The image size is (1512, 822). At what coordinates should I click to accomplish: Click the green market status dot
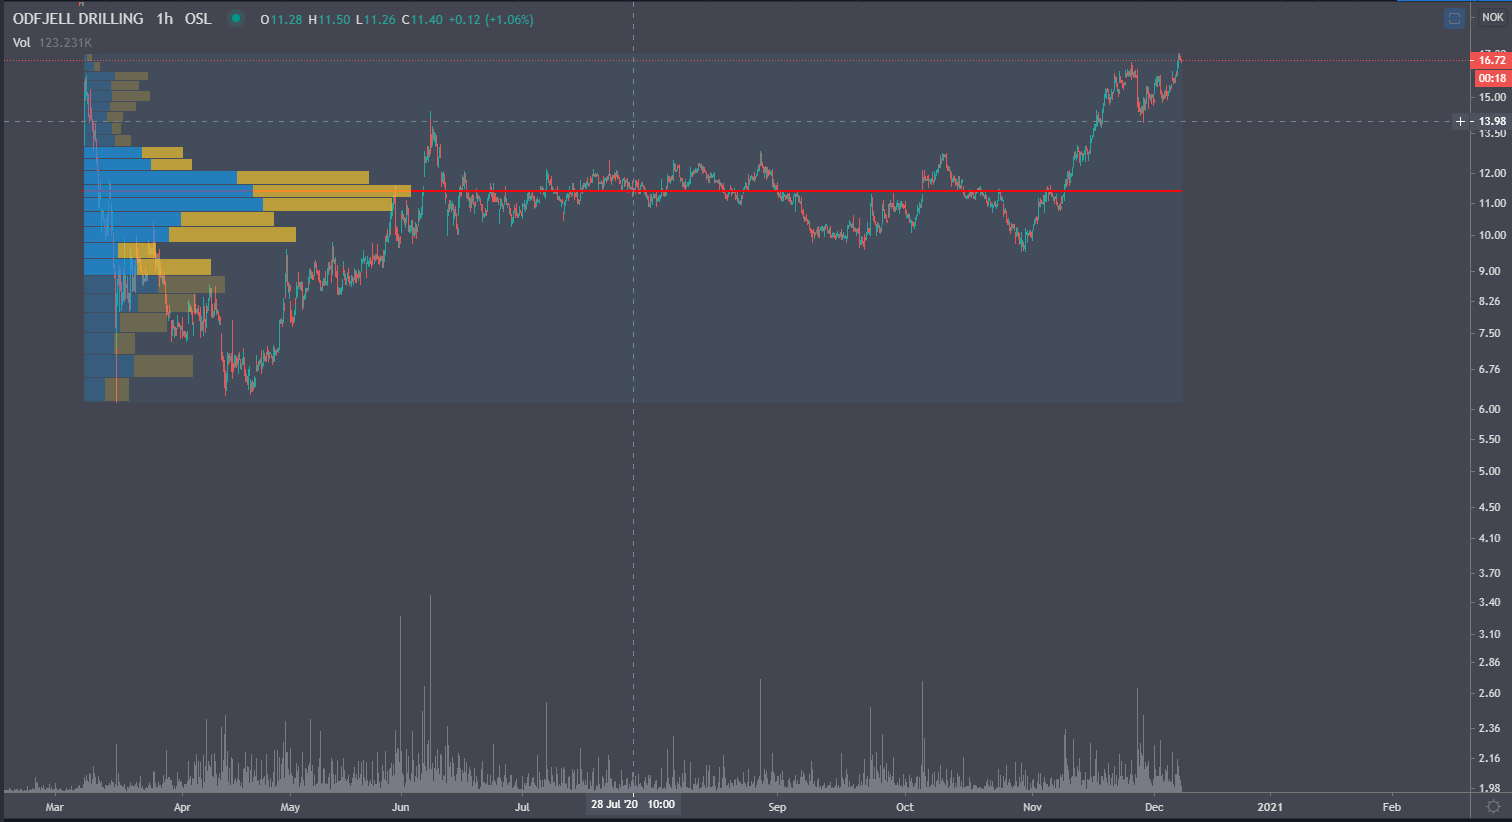236,18
